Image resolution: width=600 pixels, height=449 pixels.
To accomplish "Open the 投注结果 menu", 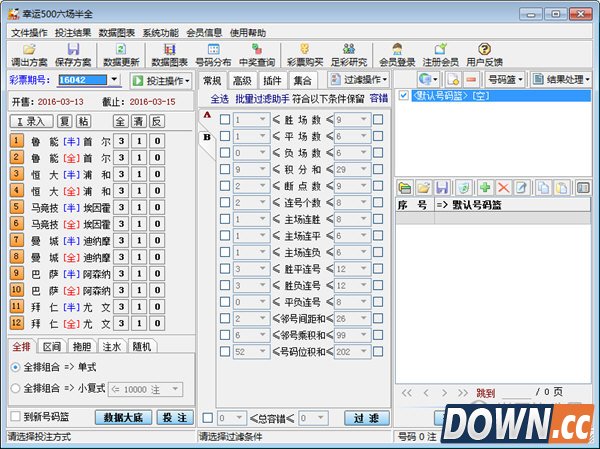I will 73,33.
